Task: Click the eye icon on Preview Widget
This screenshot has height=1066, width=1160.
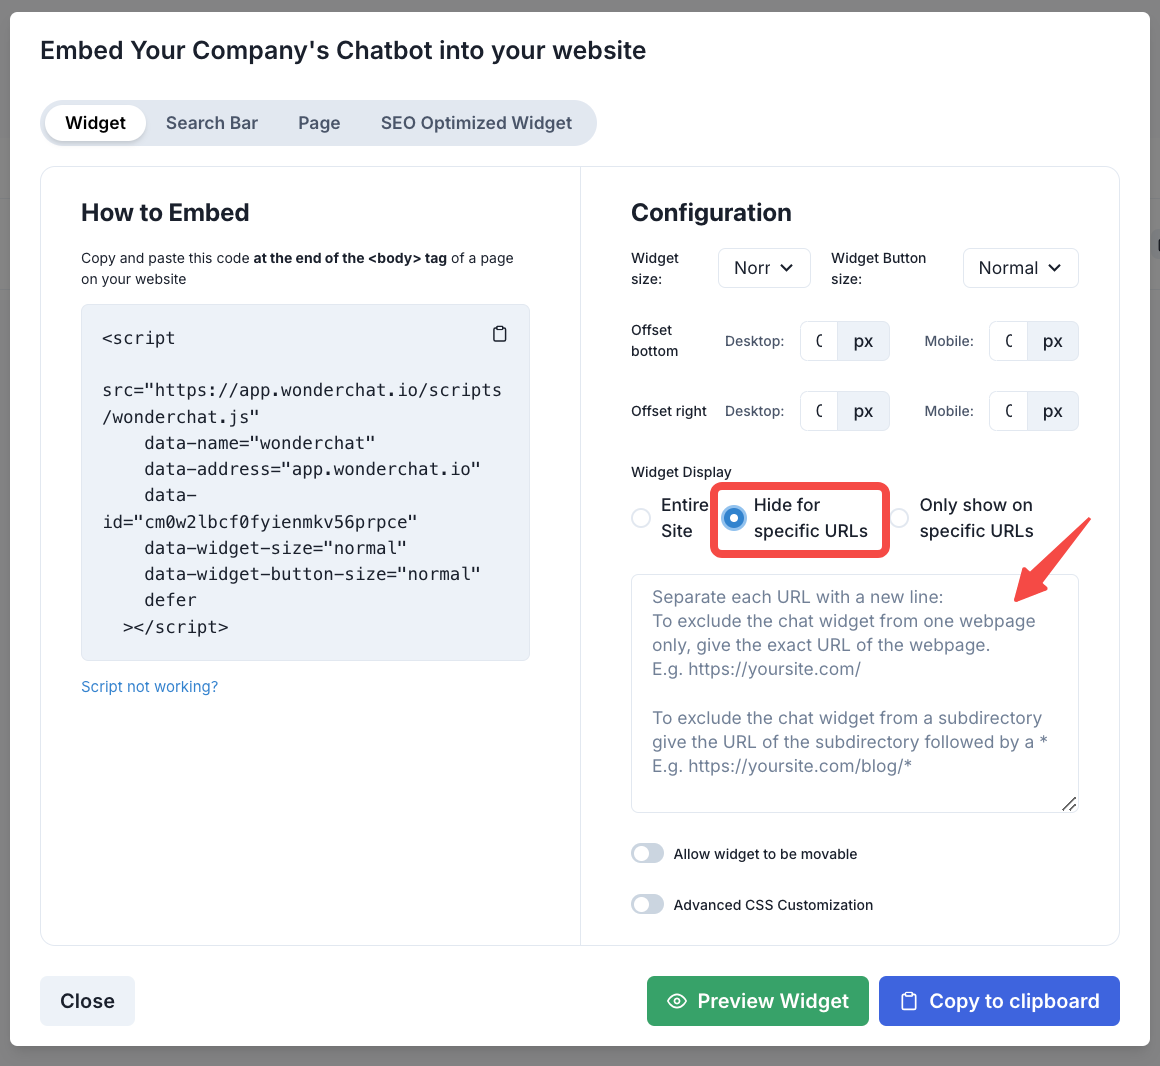Action: [x=677, y=1001]
